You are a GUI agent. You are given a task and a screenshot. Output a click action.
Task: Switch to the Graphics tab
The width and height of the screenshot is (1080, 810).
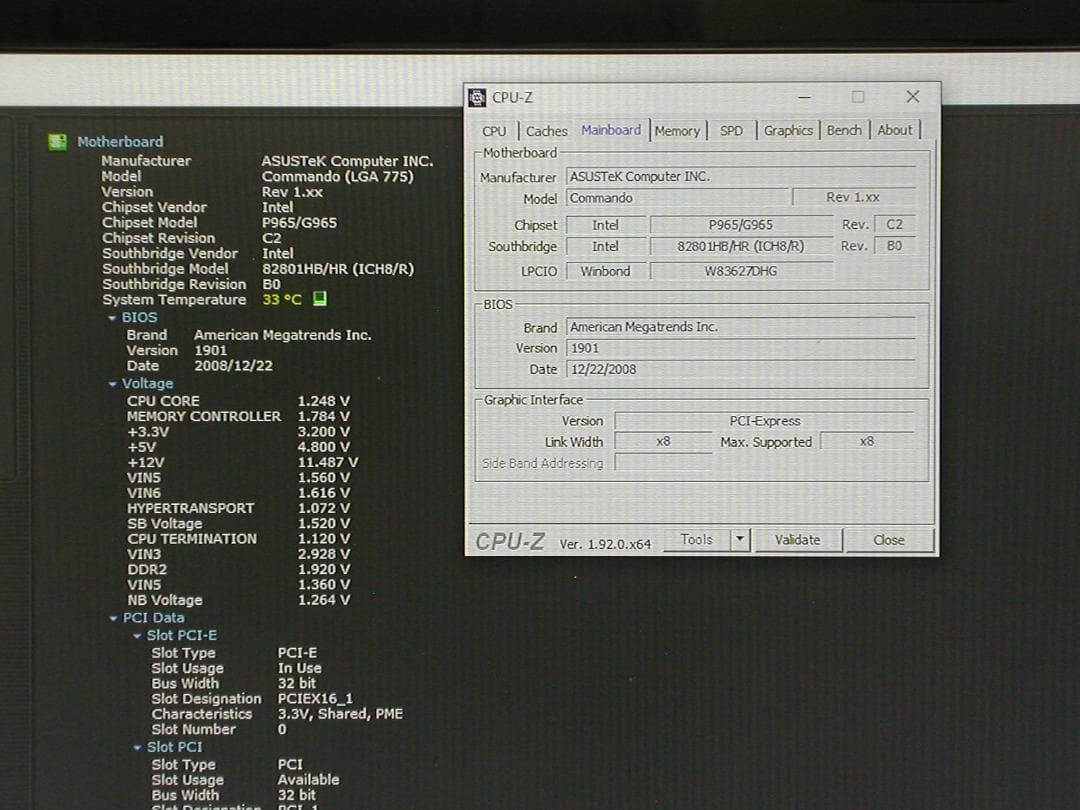[789, 130]
